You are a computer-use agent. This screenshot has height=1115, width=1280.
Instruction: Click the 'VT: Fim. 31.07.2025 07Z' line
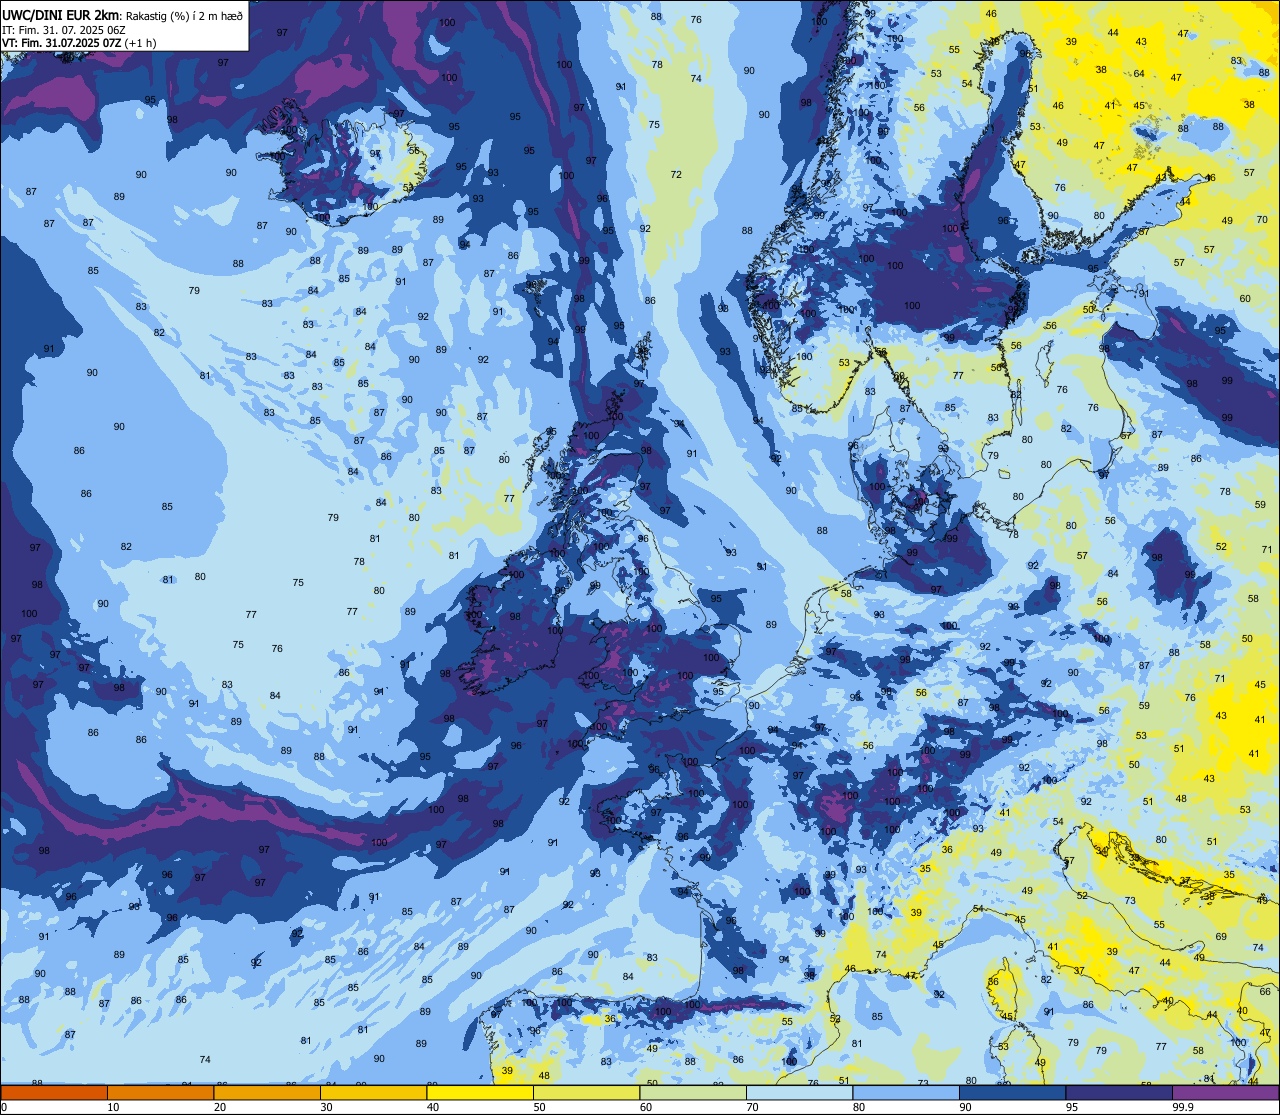[62, 42]
